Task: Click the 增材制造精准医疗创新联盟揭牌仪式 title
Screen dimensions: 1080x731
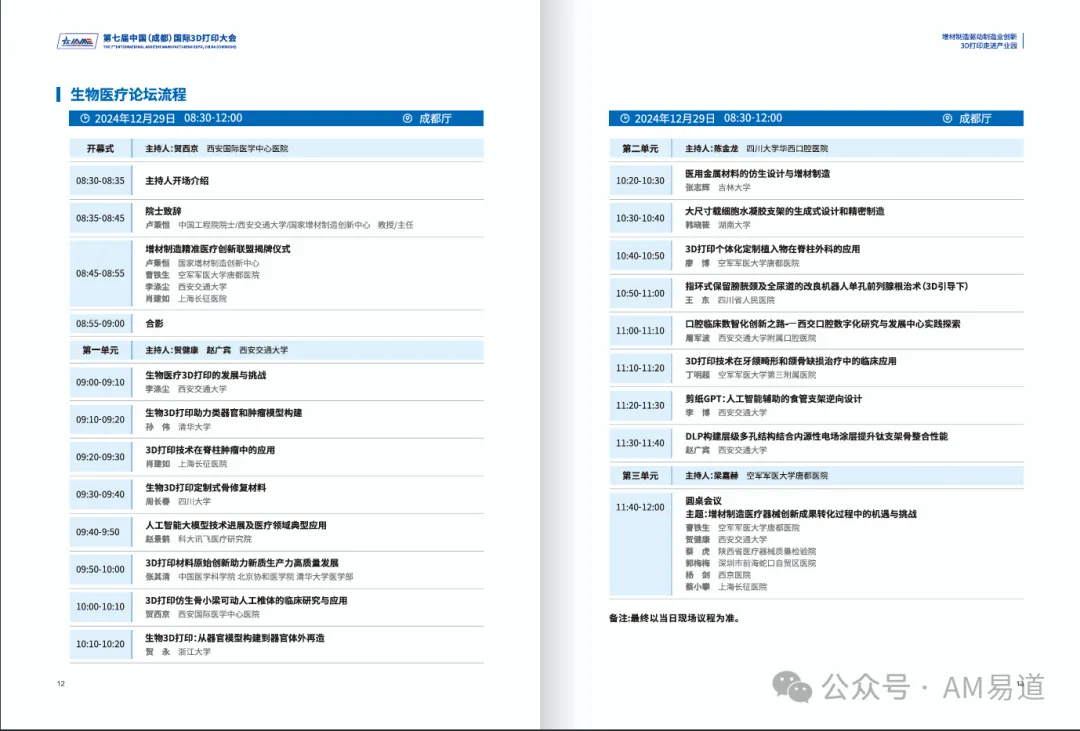Action: [218, 249]
